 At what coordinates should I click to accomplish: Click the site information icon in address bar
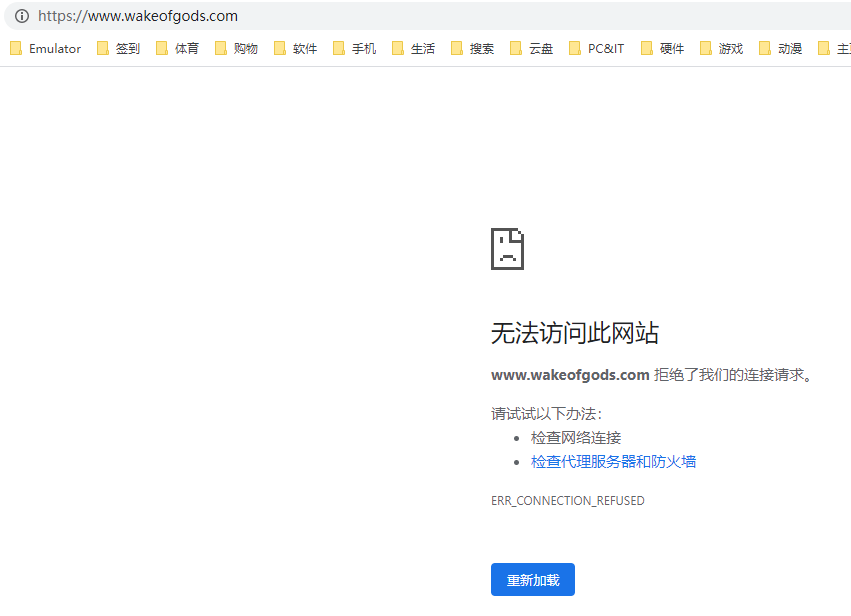(21, 16)
